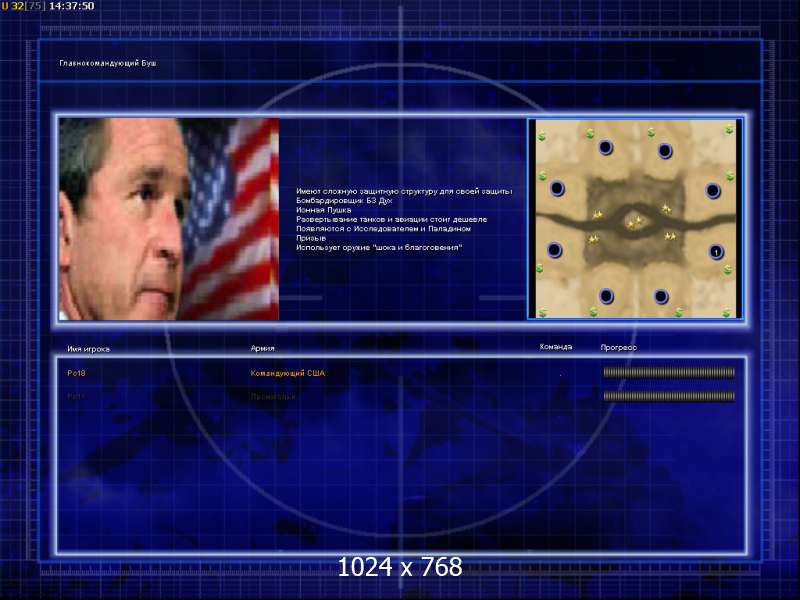The height and width of the screenshot is (600, 800).
Task: Click the 'Команда' column header
Action: [x=556, y=347]
